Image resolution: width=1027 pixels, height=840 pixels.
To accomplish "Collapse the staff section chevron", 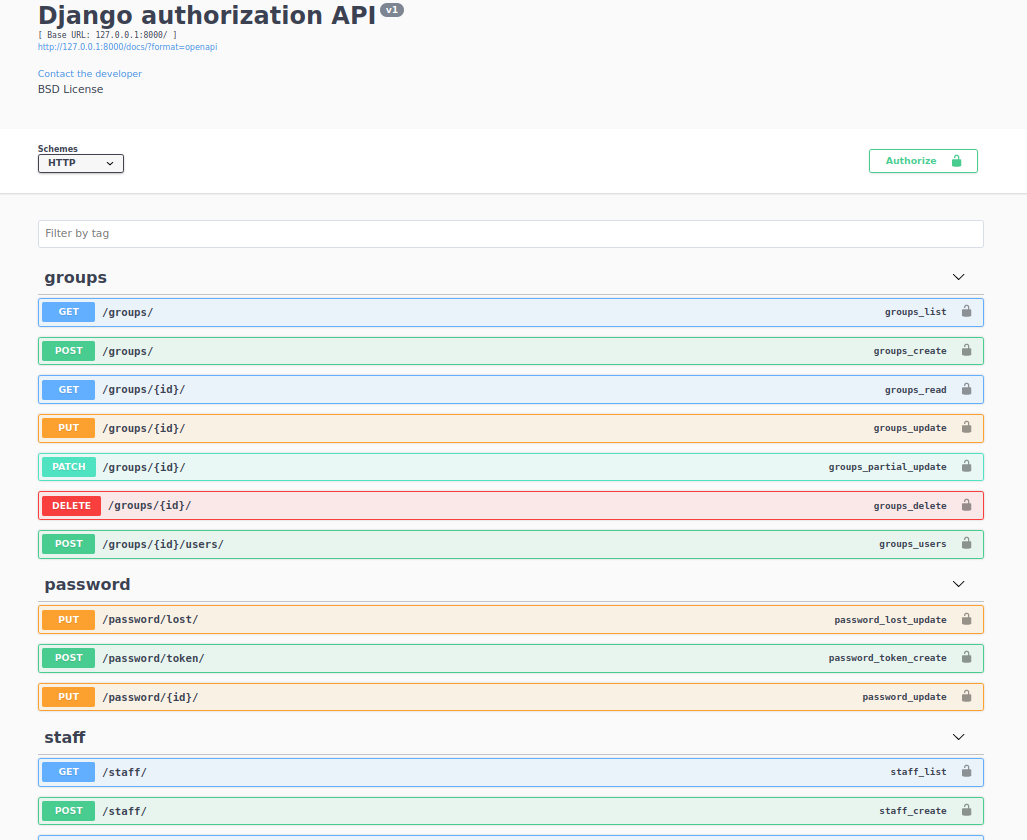I will tap(958, 737).
